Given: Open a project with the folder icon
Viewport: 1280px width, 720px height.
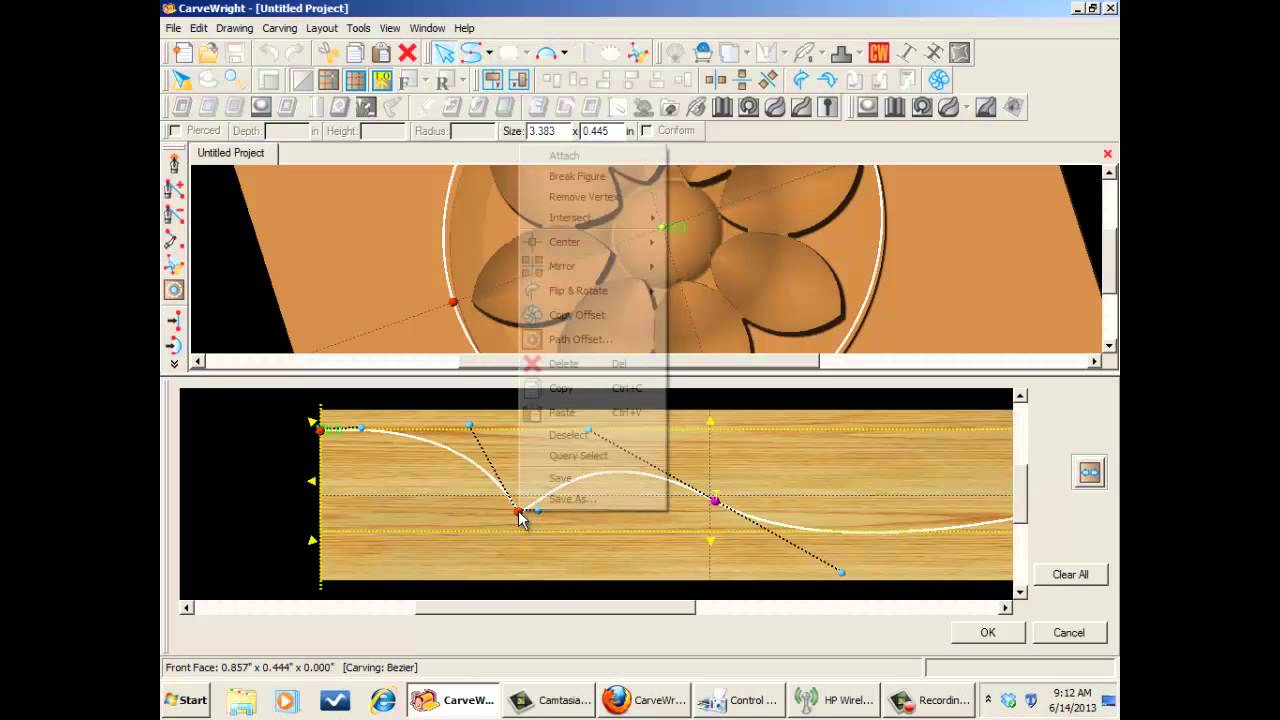Looking at the screenshot, I should (x=208, y=53).
